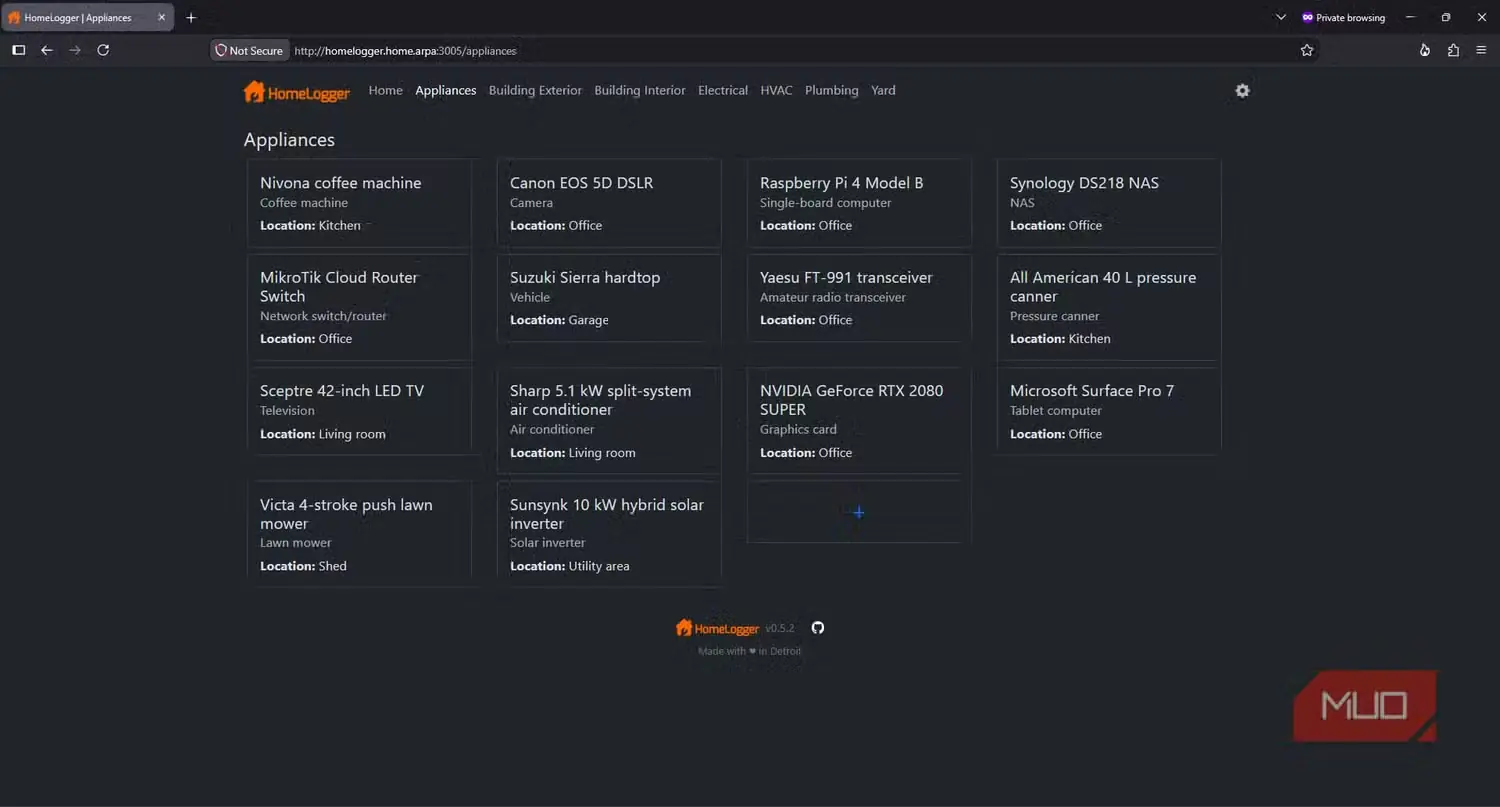The image size is (1500, 807).
Task: Click the 'Location: Shed' text
Action: click(303, 566)
